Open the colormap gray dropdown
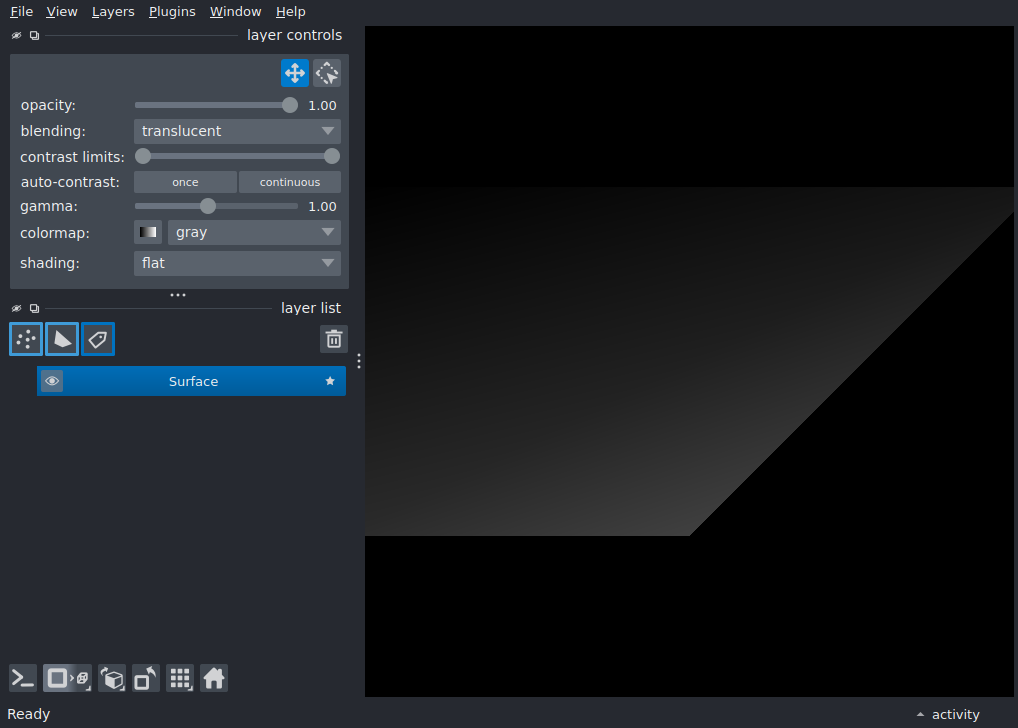Image resolution: width=1018 pixels, height=728 pixels. click(254, 232)
